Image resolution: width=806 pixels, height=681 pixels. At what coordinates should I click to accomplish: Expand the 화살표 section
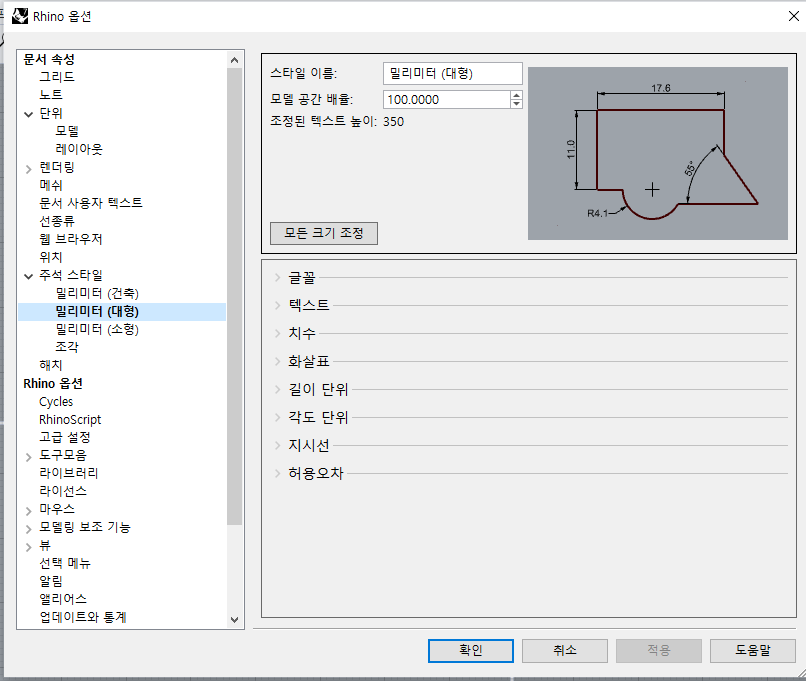coord(278,361)
